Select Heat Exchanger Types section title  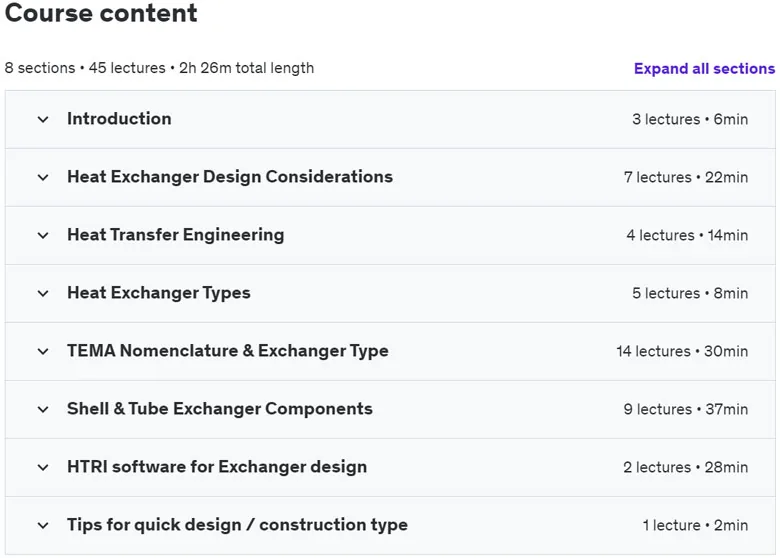tap(159, 293)
